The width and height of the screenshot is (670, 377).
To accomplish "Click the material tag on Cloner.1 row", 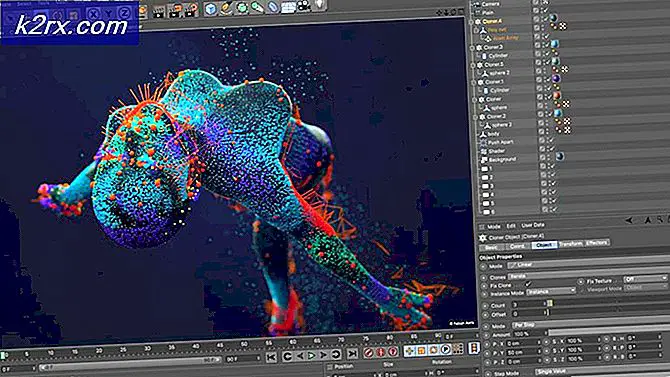I will [555, 79].
